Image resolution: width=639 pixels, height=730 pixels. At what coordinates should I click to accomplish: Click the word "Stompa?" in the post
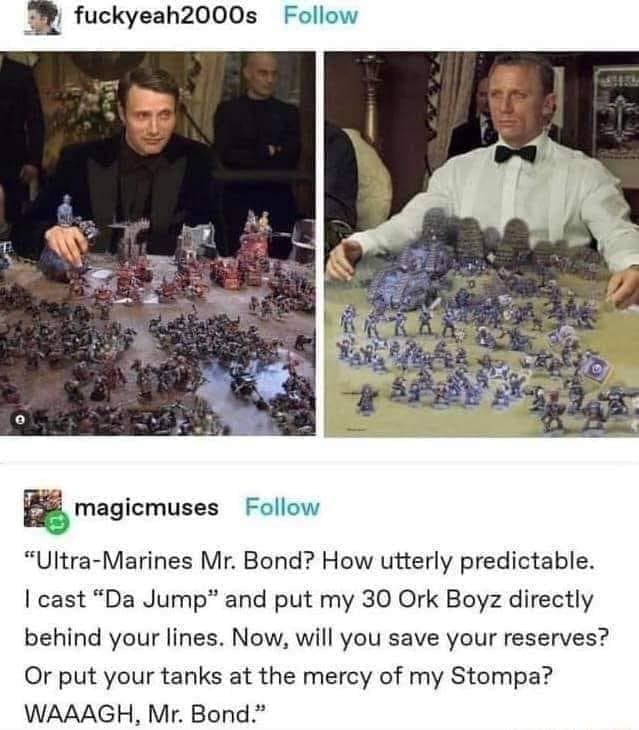pyautogui.click(x=501, y=675)
